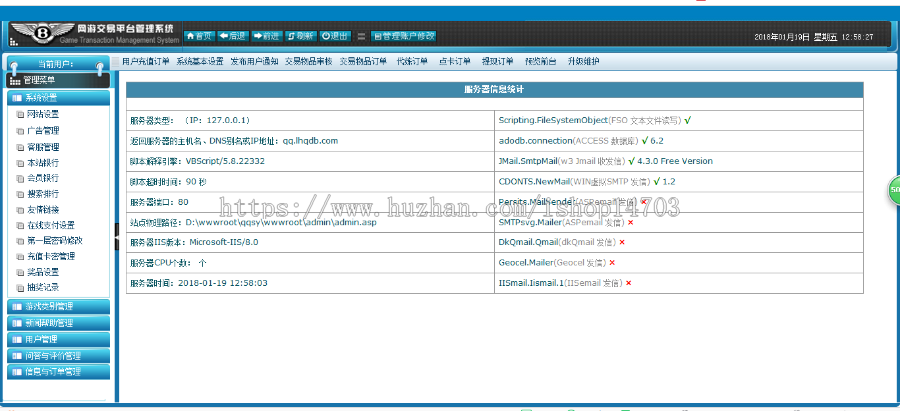Open 网站设置 in the sidebar
This screenshot has height=411, width=900.
(42, 114)
